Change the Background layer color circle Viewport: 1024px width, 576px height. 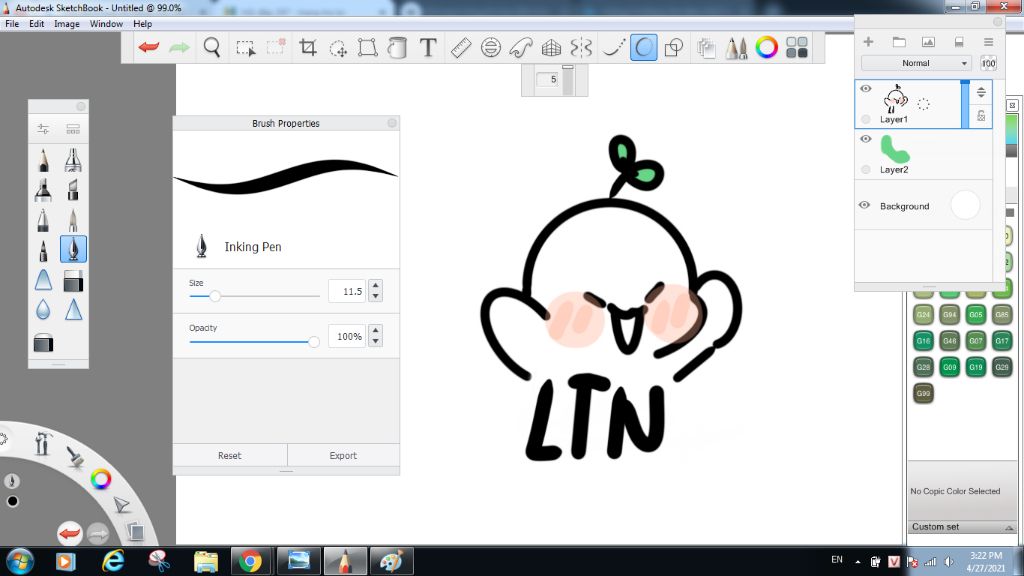(x=965, y=205)
